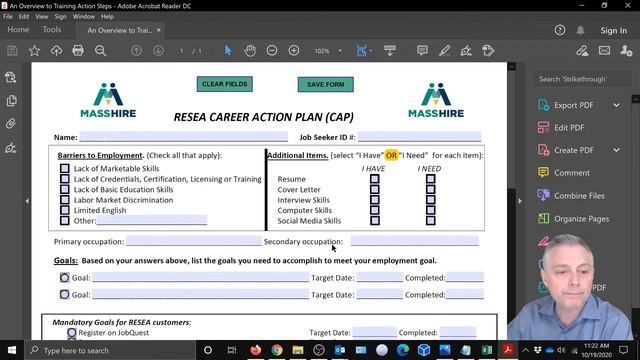
Task: Open the signatures panel in left sidebar
Action: click(x=11, y=148)
